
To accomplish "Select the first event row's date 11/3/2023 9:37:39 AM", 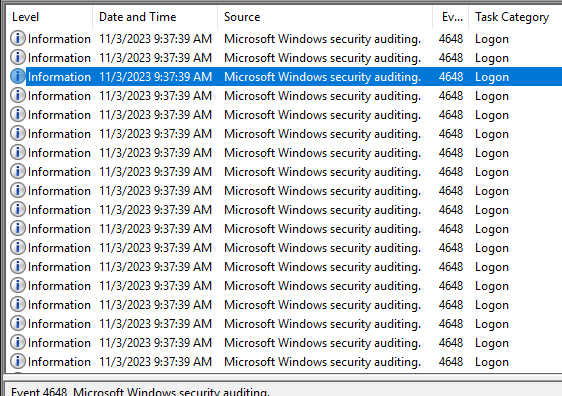I will (x=156, y=39).
